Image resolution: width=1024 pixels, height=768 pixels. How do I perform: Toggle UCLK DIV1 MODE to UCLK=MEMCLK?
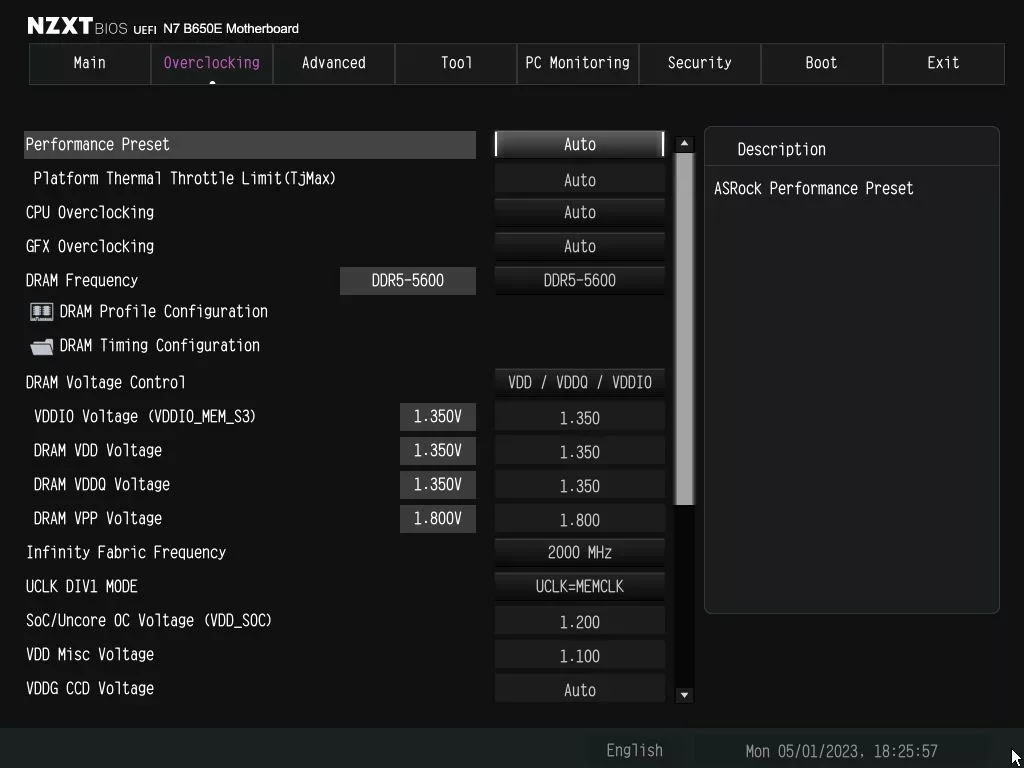coord(579,586)
